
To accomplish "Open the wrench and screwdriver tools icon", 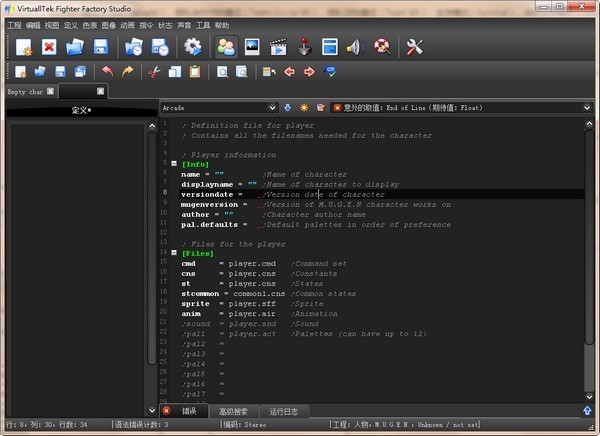I will tap(416, 47).
